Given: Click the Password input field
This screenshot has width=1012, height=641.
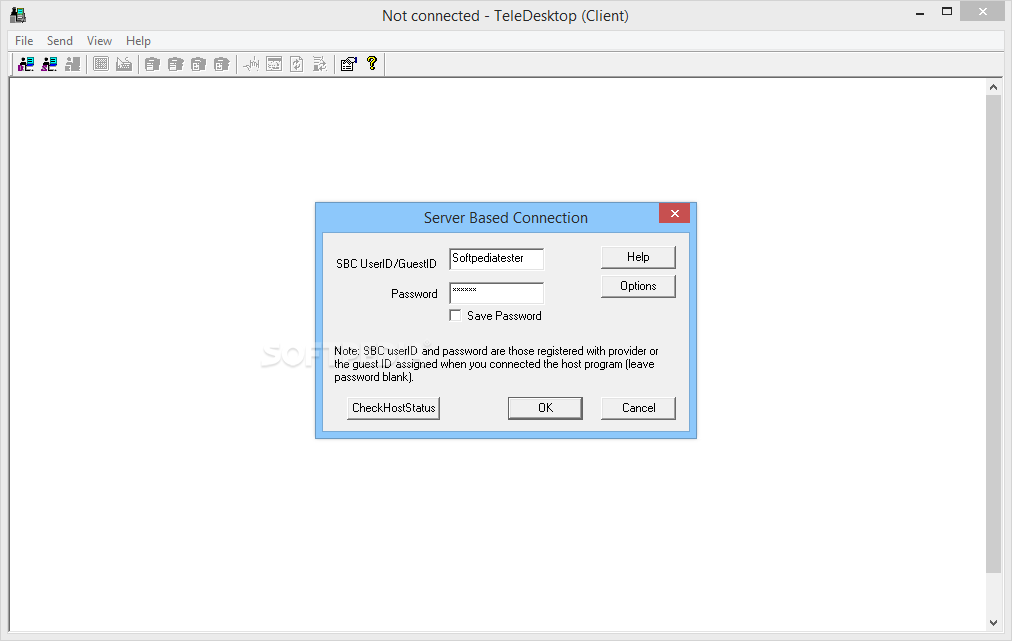Looking at the screenshot, I should (496, 292).
